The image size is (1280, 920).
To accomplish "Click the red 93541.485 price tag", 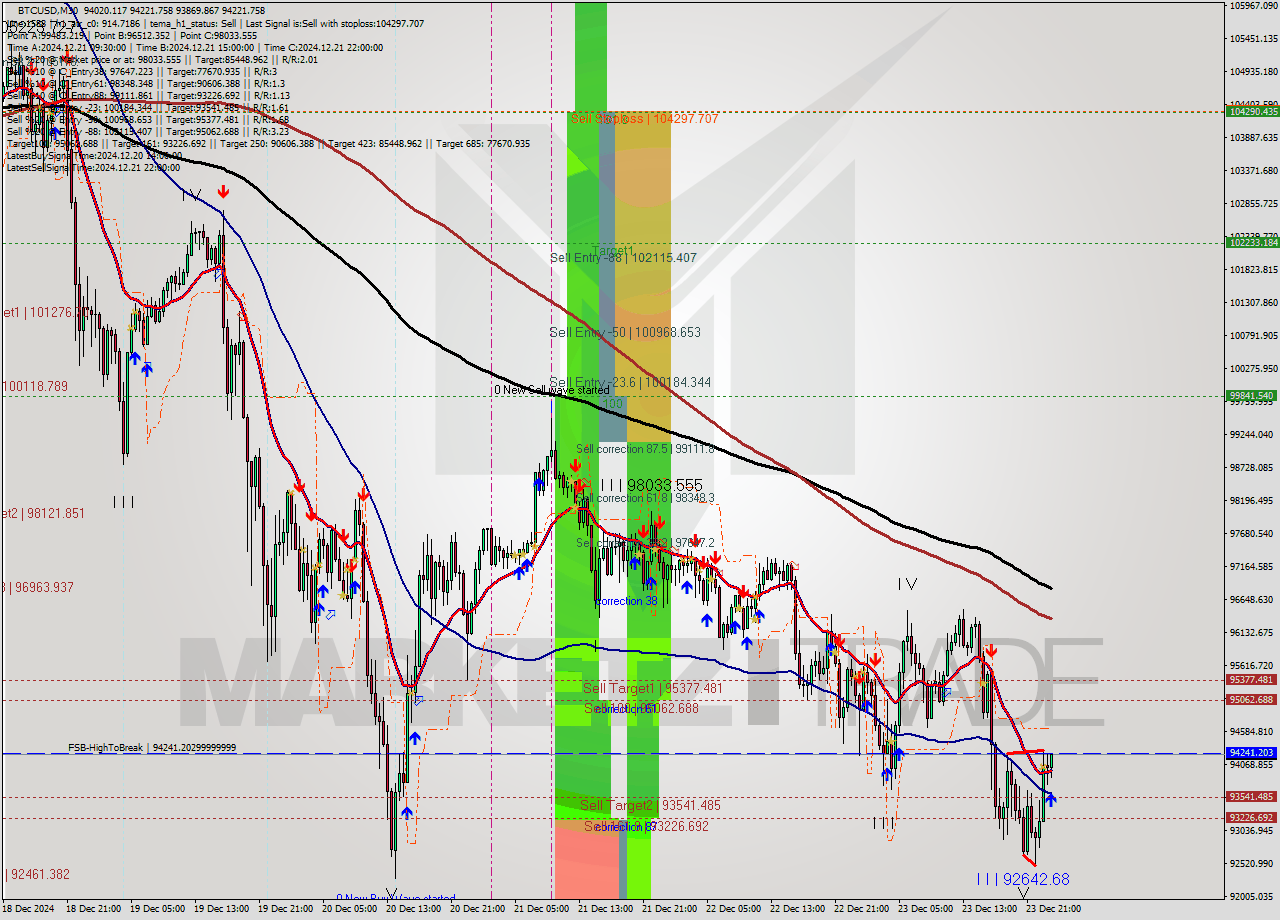I will [x=1252, y=796].
